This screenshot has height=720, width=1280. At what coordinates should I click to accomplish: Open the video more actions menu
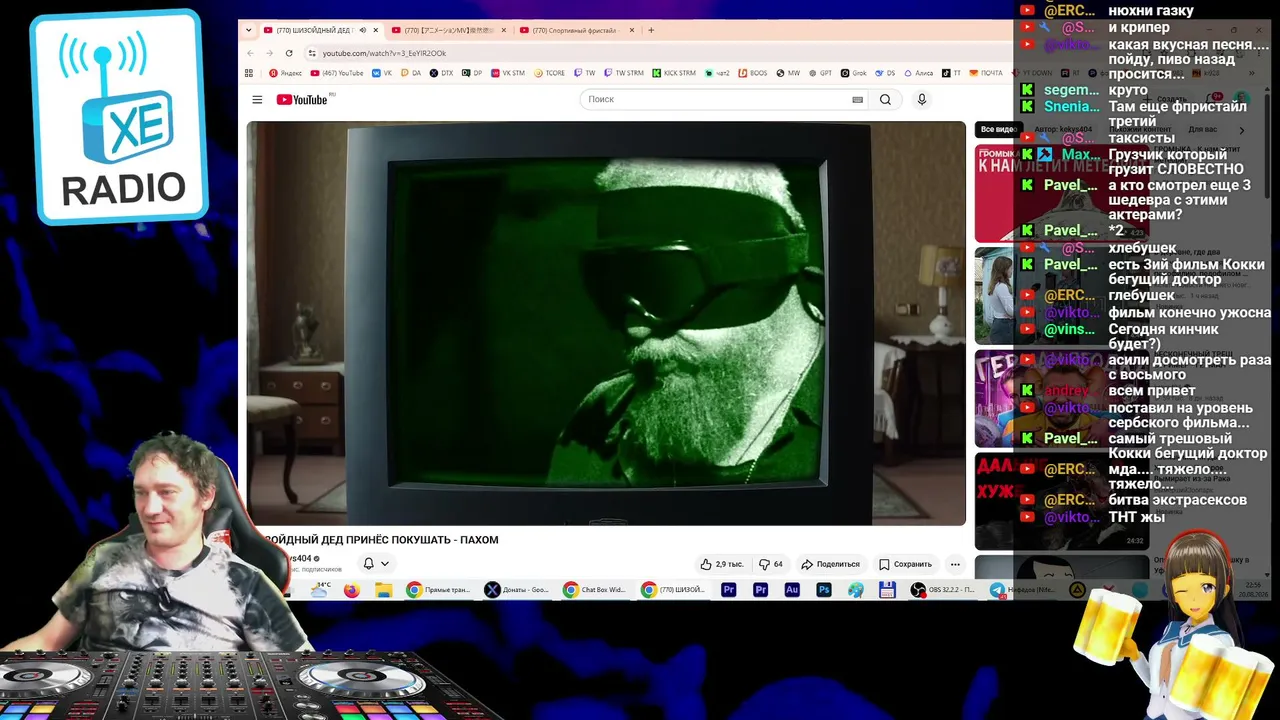(x=955, y=564)
